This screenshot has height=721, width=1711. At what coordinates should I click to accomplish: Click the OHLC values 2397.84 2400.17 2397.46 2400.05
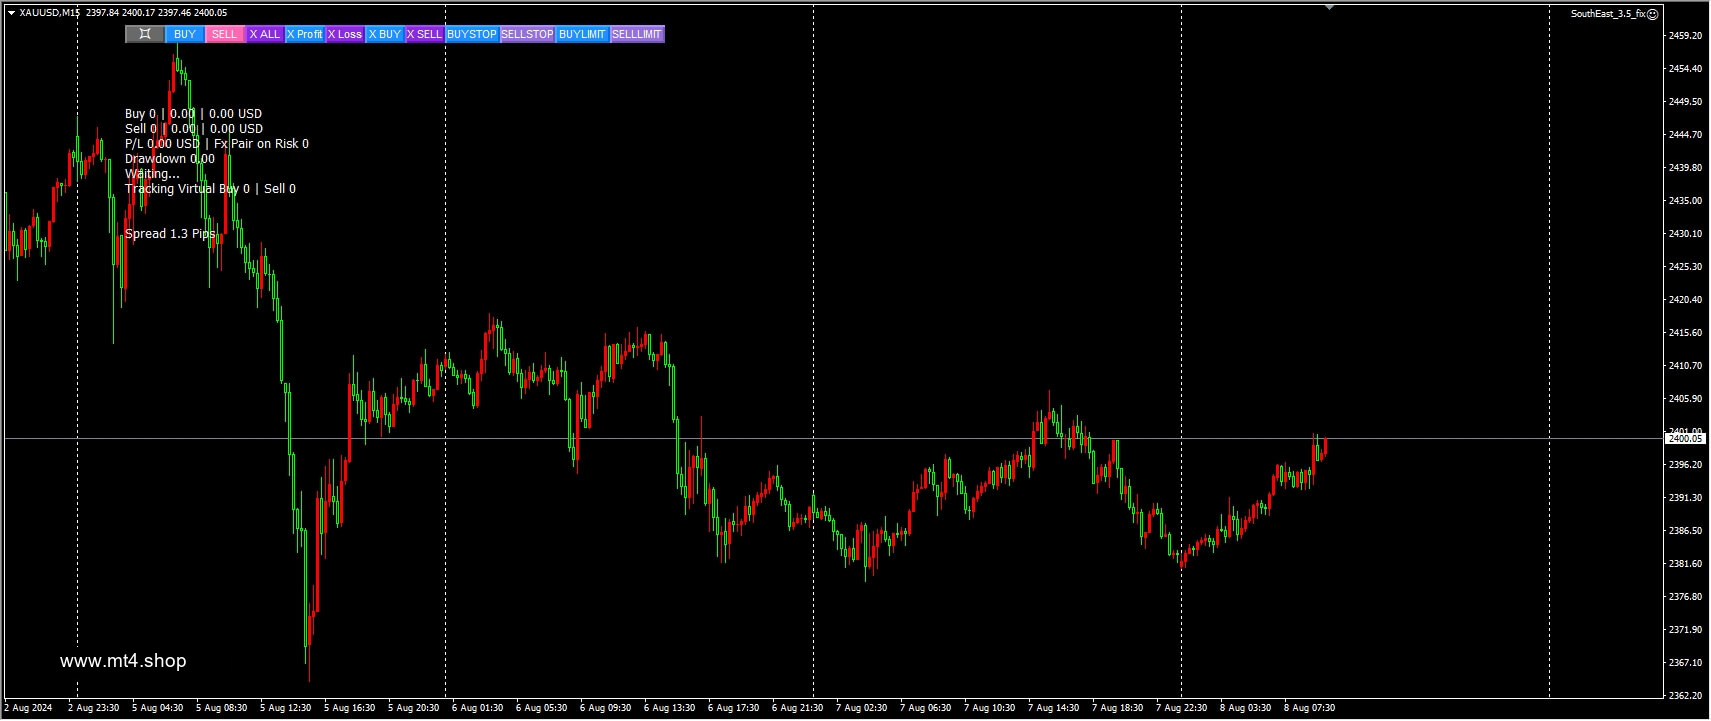157,13
